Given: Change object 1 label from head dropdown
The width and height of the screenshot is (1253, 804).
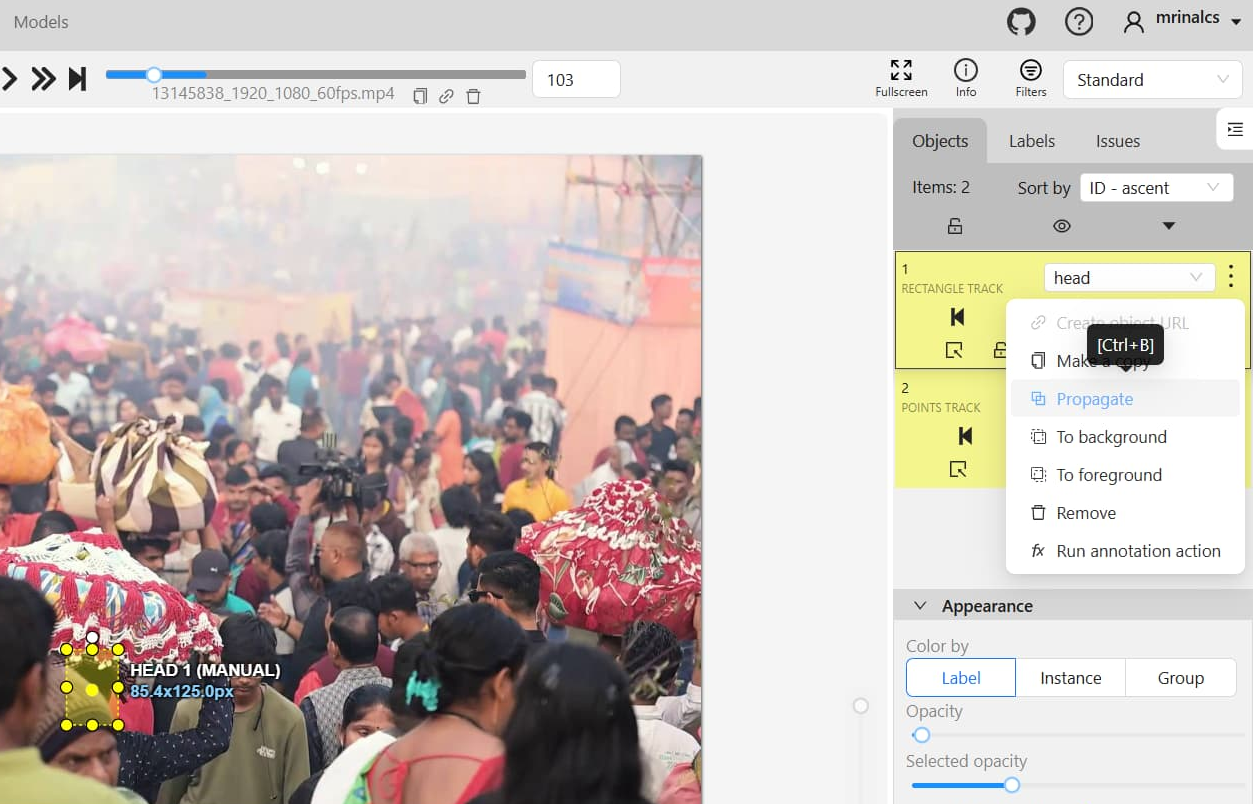Looking at the screenshot, I should [x=1128, y=278].
